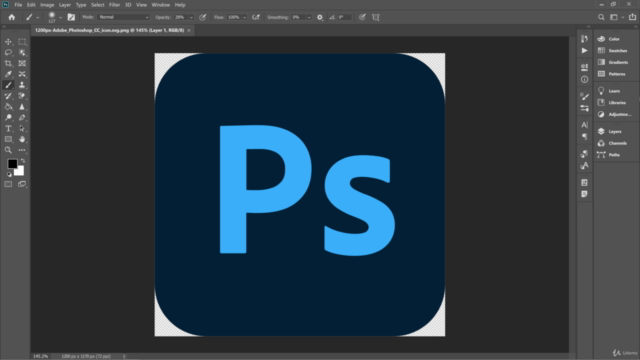Image resolution: width=640 pixels, height=360 pixels.
Task: Open the Brushes panel icon
Action: coord(584,96)
